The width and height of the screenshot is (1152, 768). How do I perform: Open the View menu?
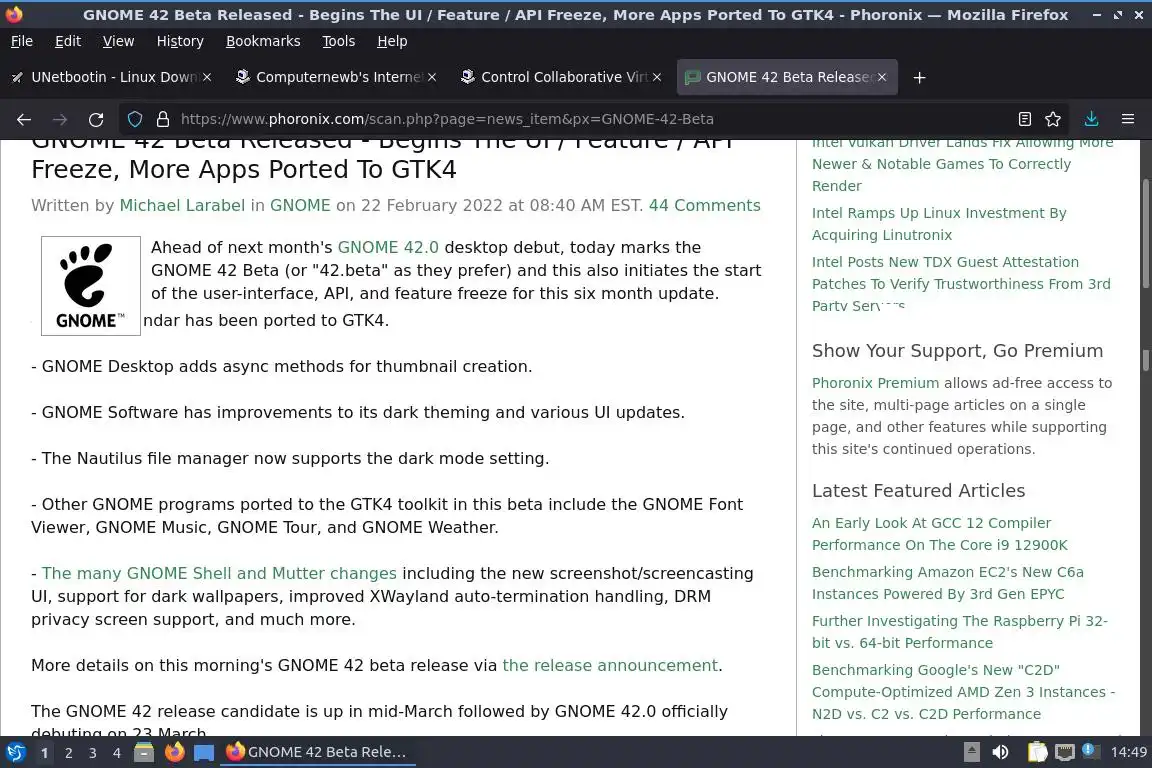click(x=118, y=41)
